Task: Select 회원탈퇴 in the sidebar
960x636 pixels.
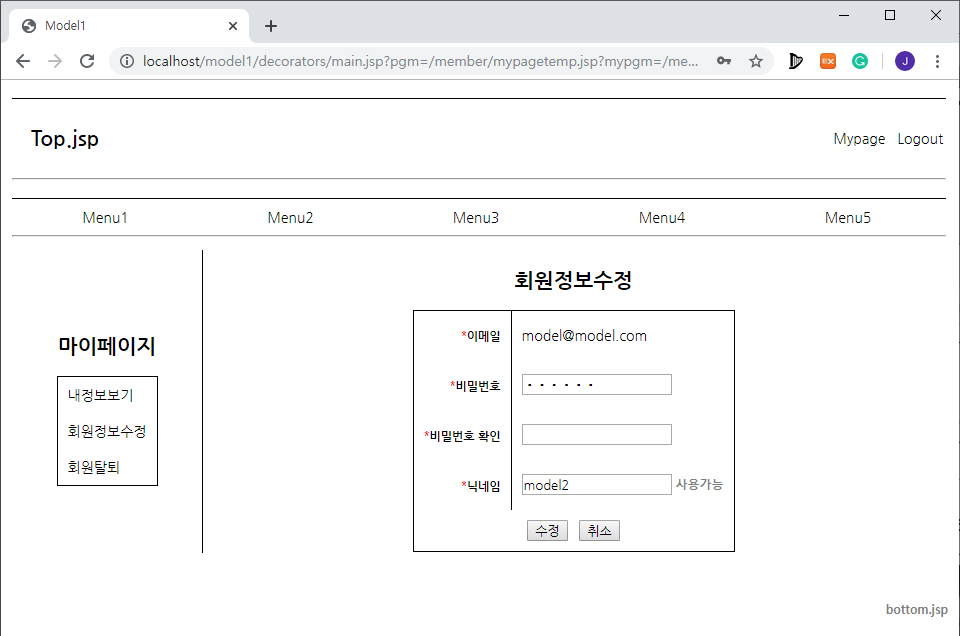Action: [x=93, y=466]
